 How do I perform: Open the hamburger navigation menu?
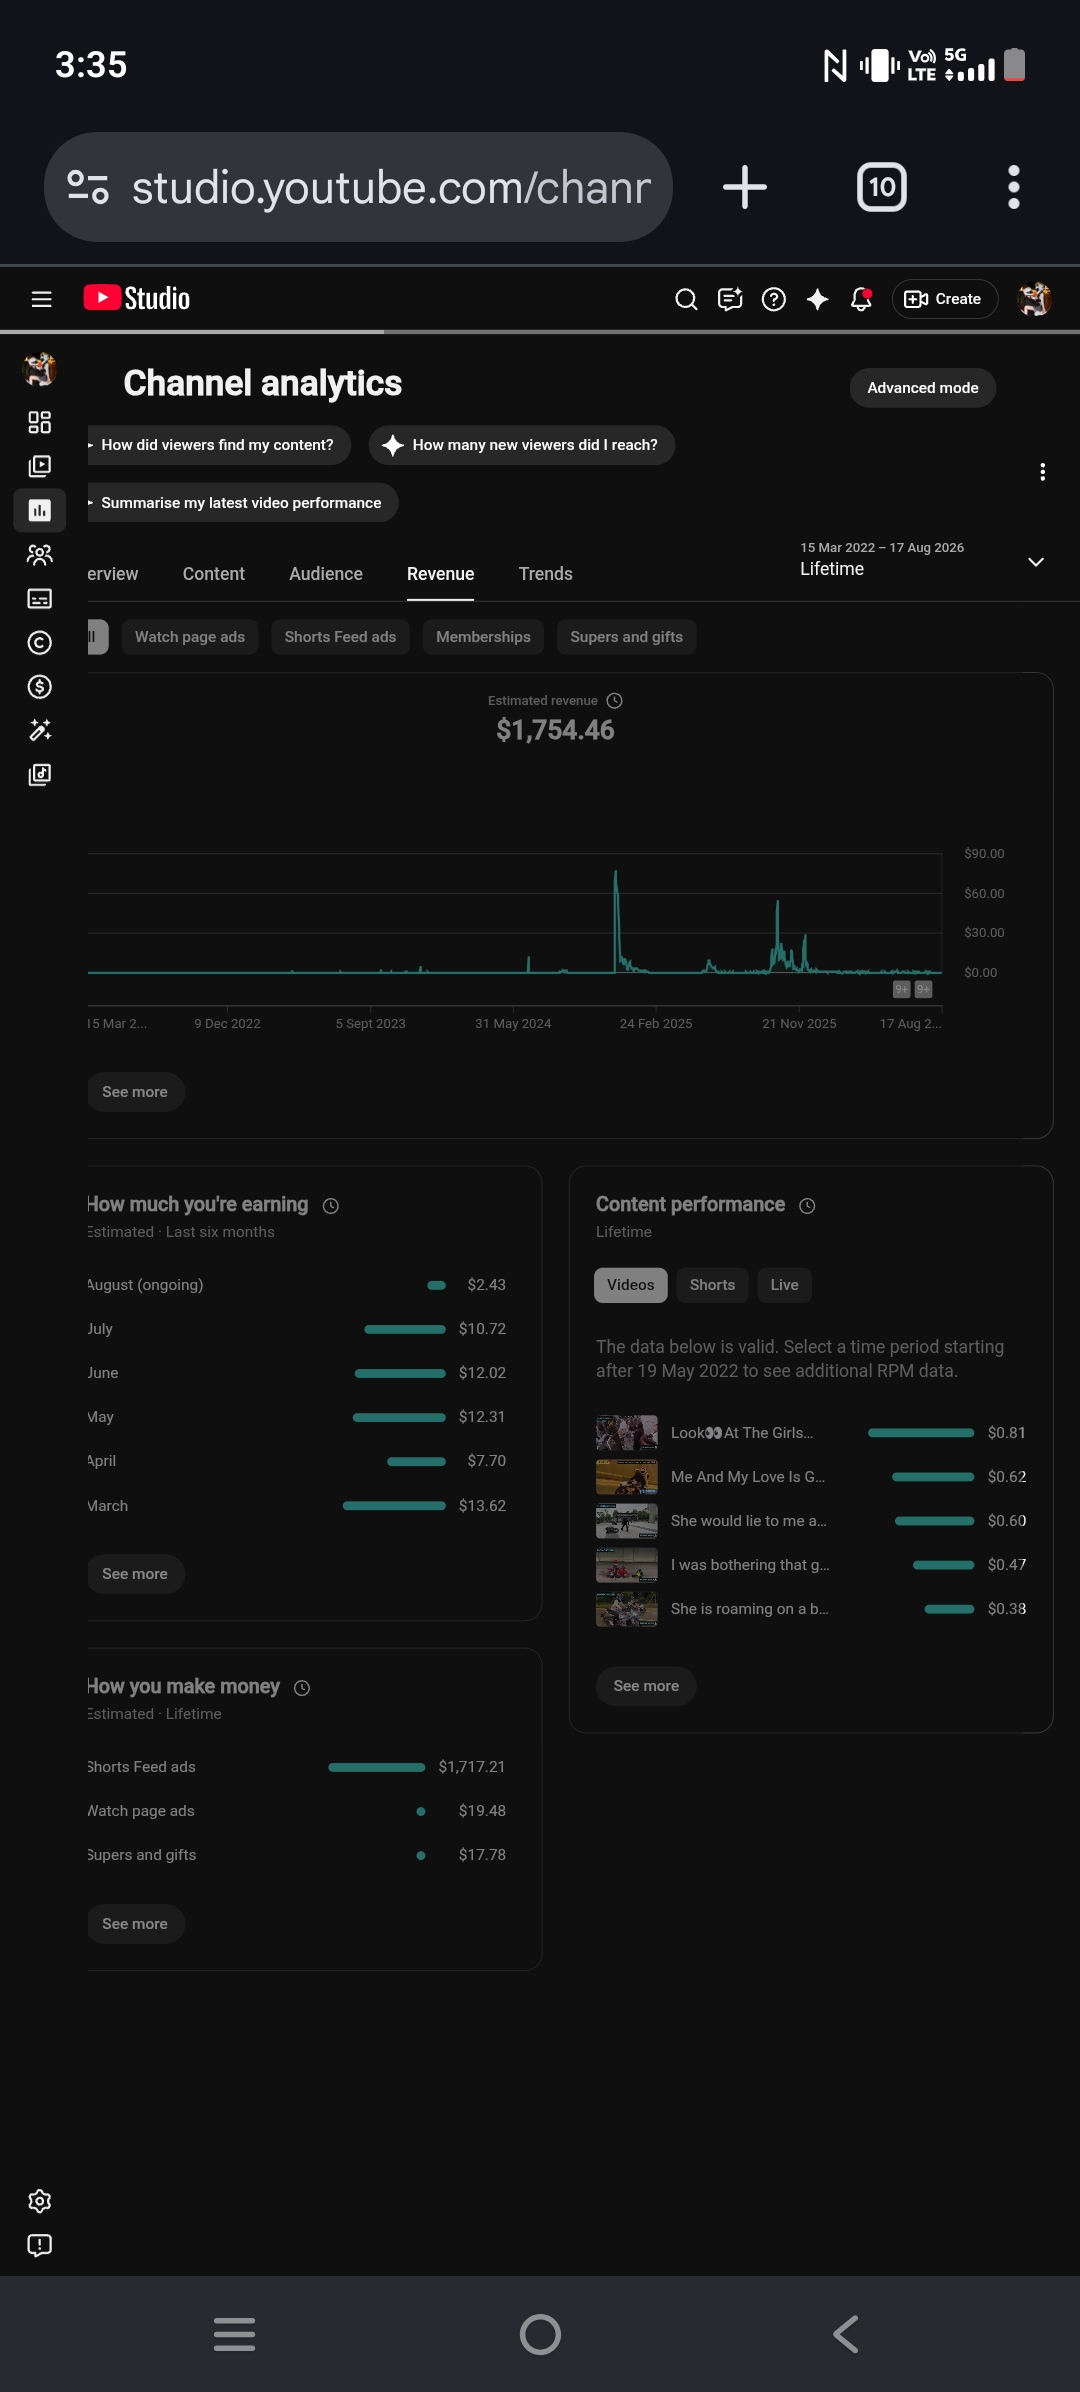click(x=41, y=299)
